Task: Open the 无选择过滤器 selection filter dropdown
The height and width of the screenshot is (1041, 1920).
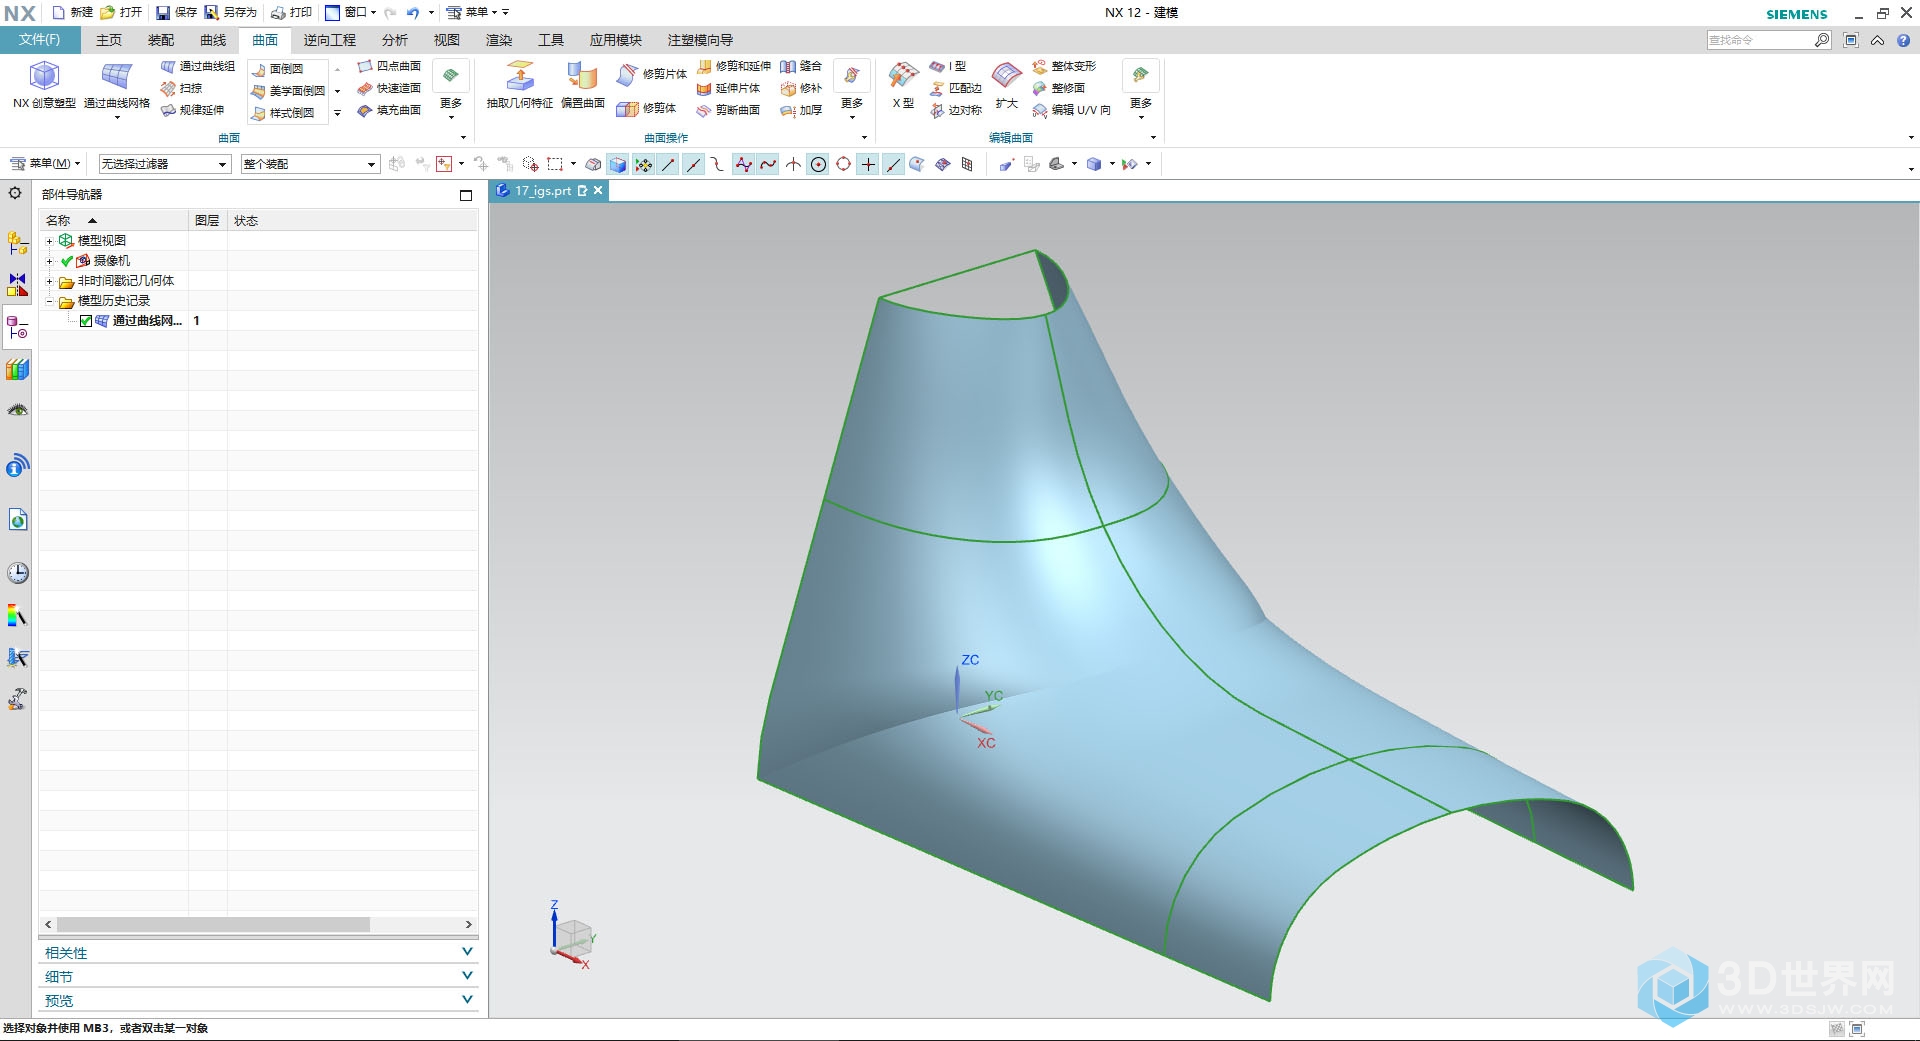Action: (165, 164)
